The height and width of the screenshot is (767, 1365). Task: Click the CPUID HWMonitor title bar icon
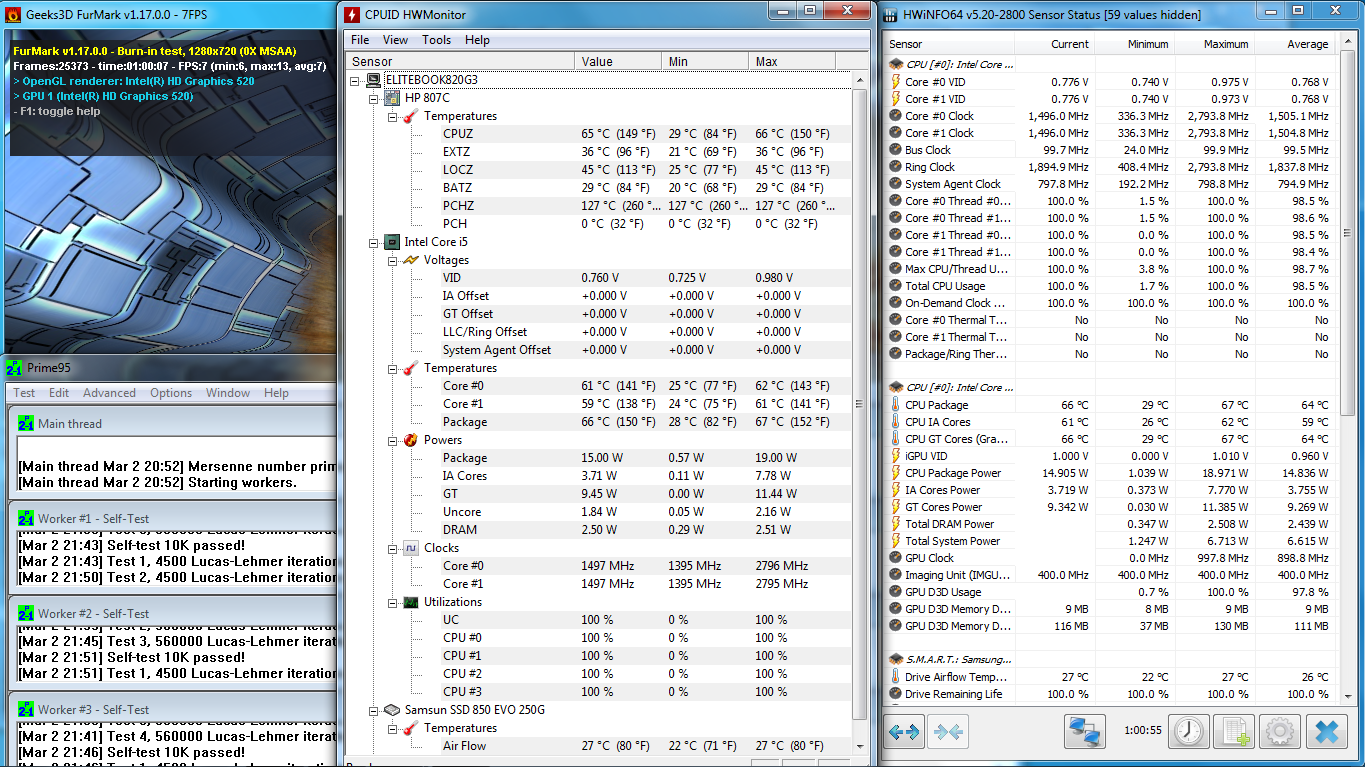pyautogui.click(x=353, y=14)
